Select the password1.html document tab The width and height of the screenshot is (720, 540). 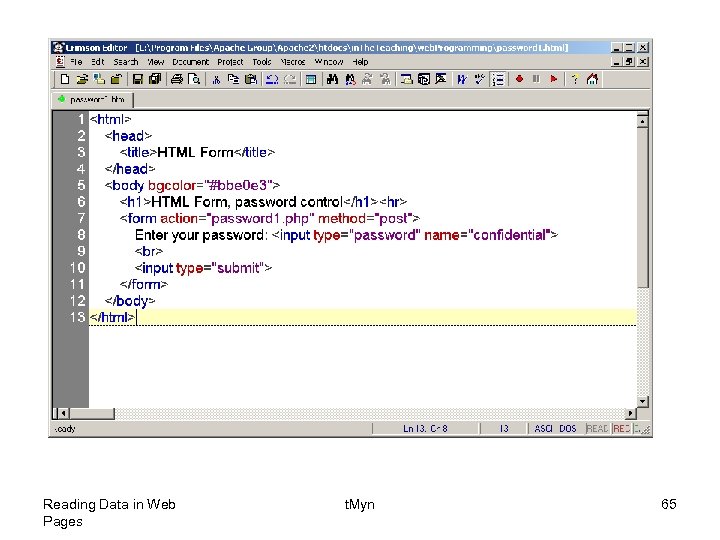[93, 100]
